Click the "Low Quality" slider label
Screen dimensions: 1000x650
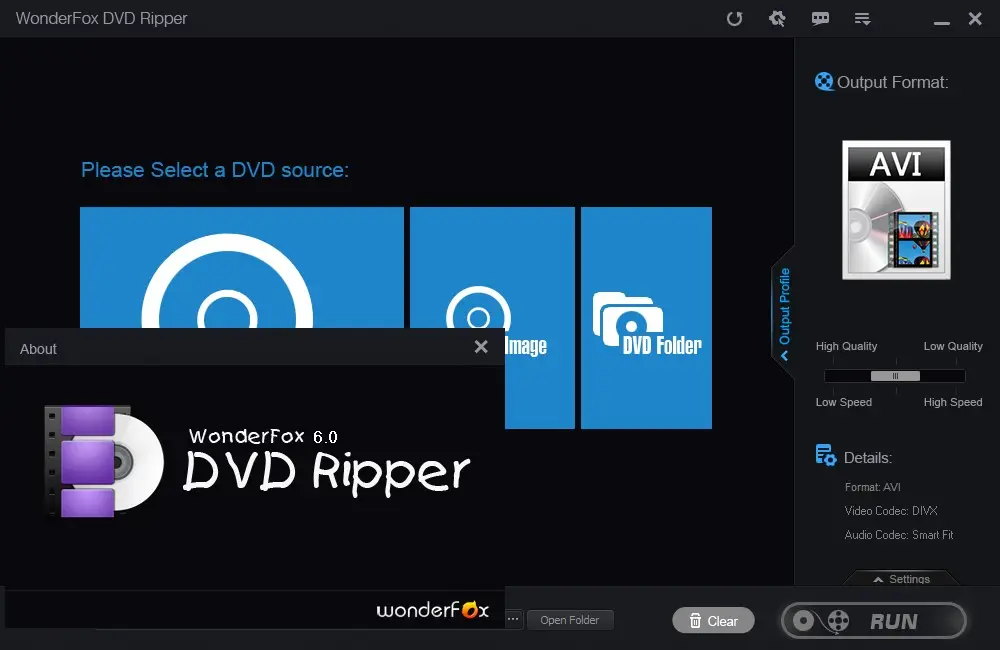pos(953,346)
